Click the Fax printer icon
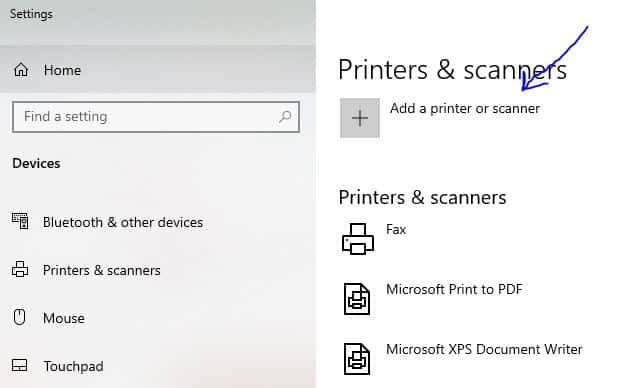Viewport: 629px width, 388px height. tap(358, 239)
